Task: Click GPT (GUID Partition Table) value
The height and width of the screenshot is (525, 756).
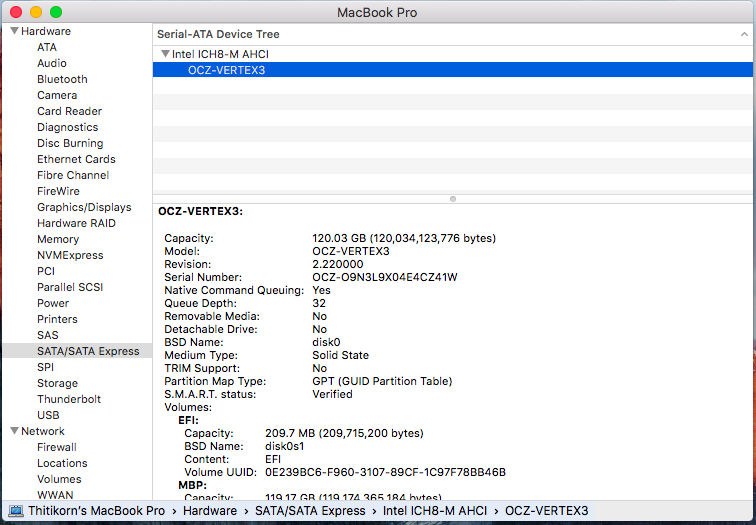Action: pyautogui.click(x=382, y=381)
